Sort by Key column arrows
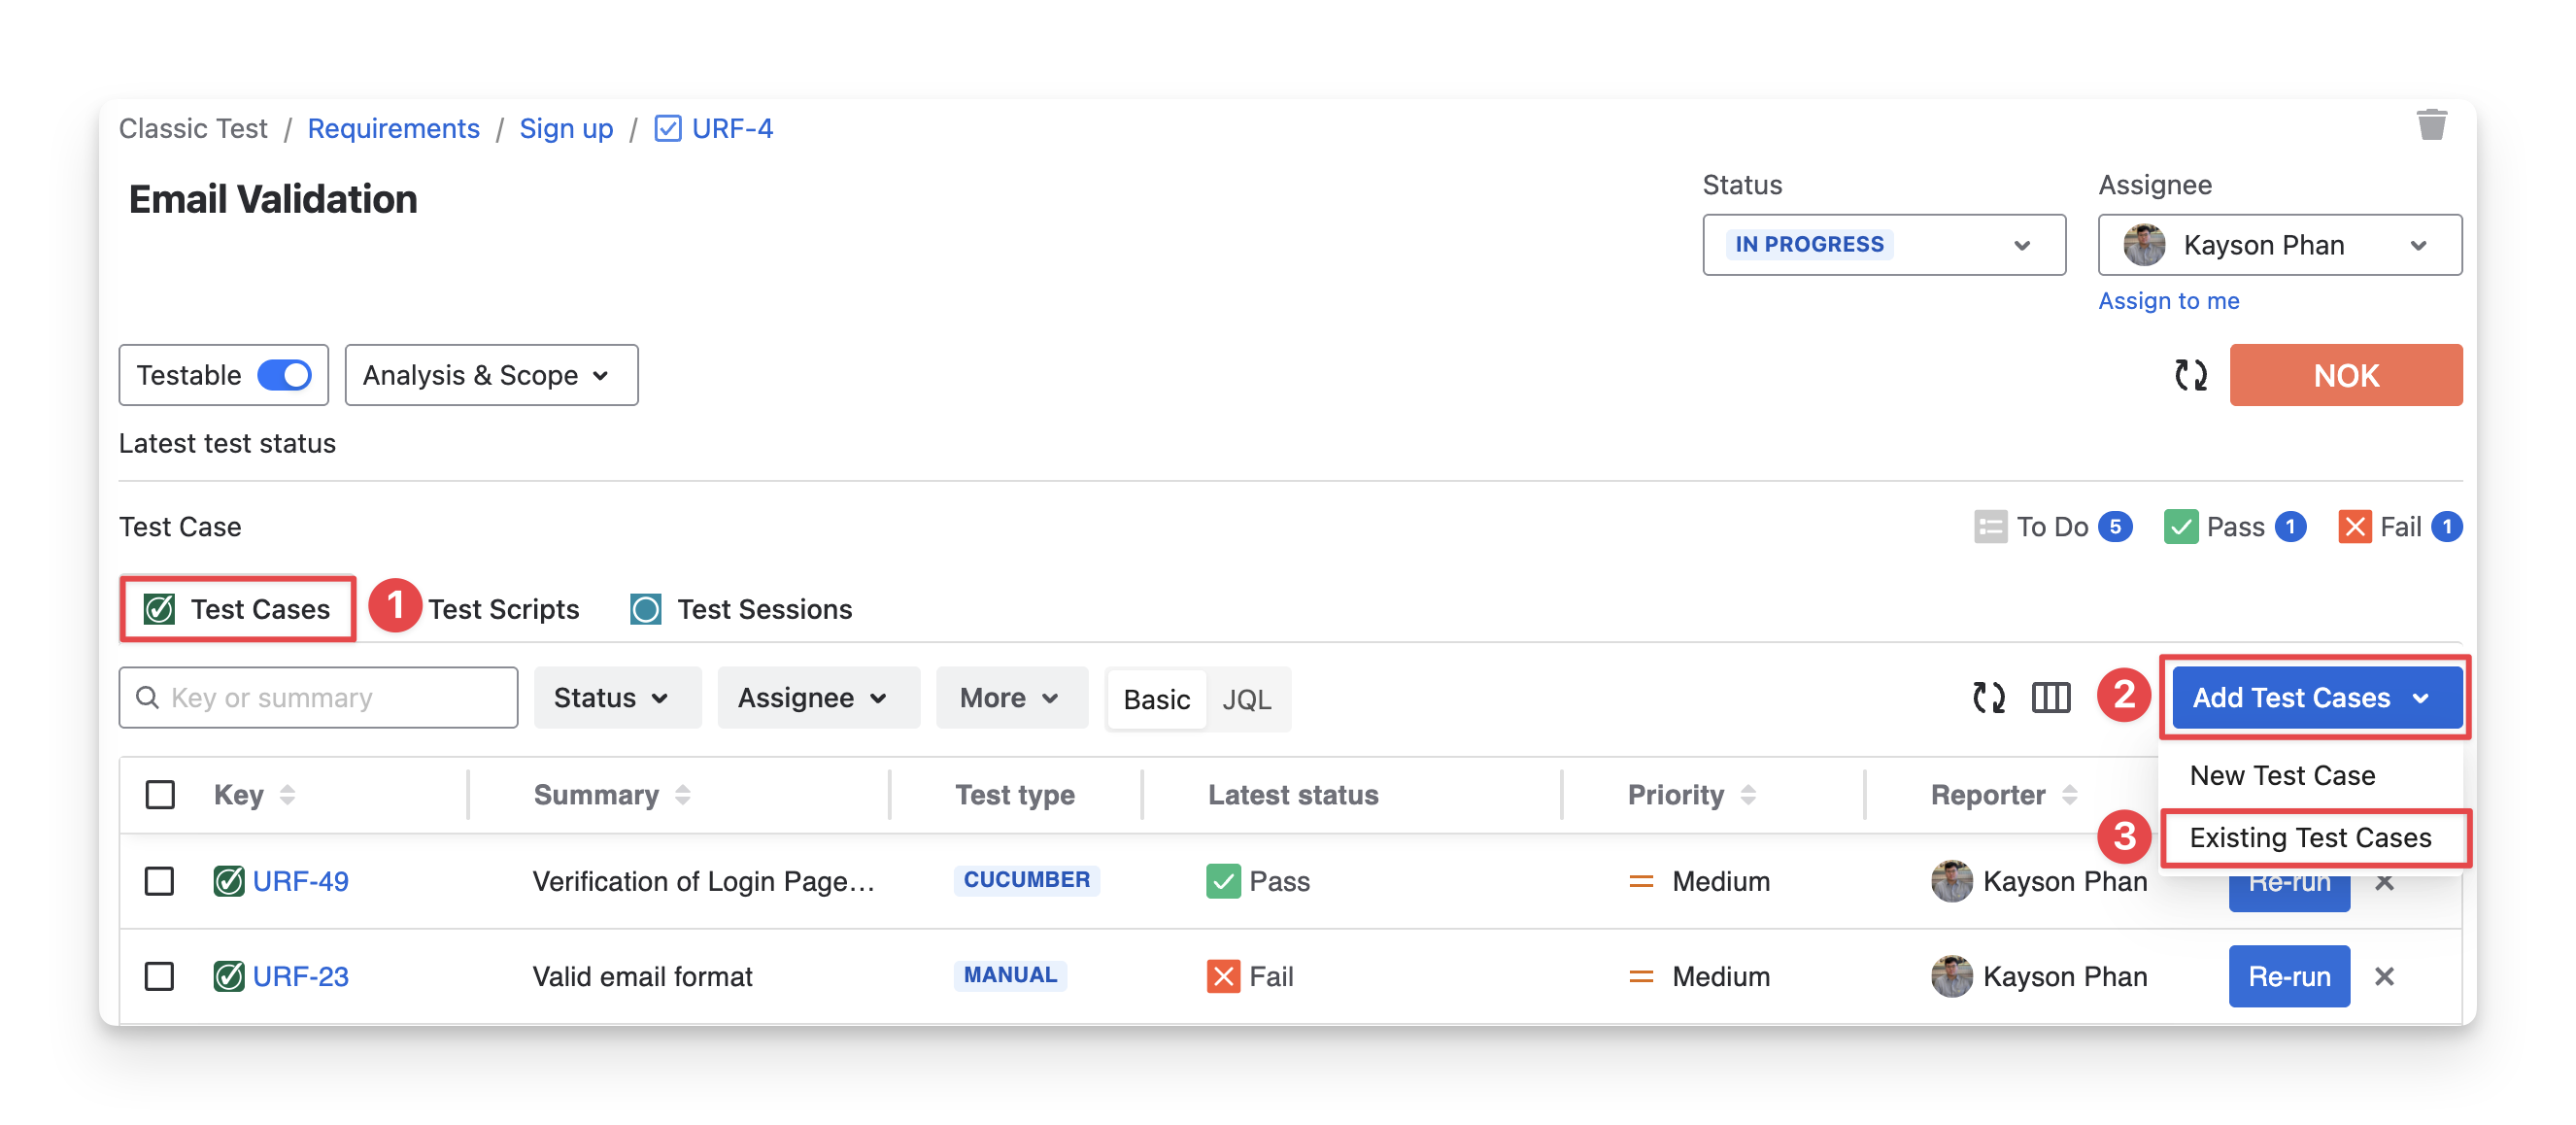This screenshot has width=2576, height=1125. pyautogui.click(x=287, y=795)
